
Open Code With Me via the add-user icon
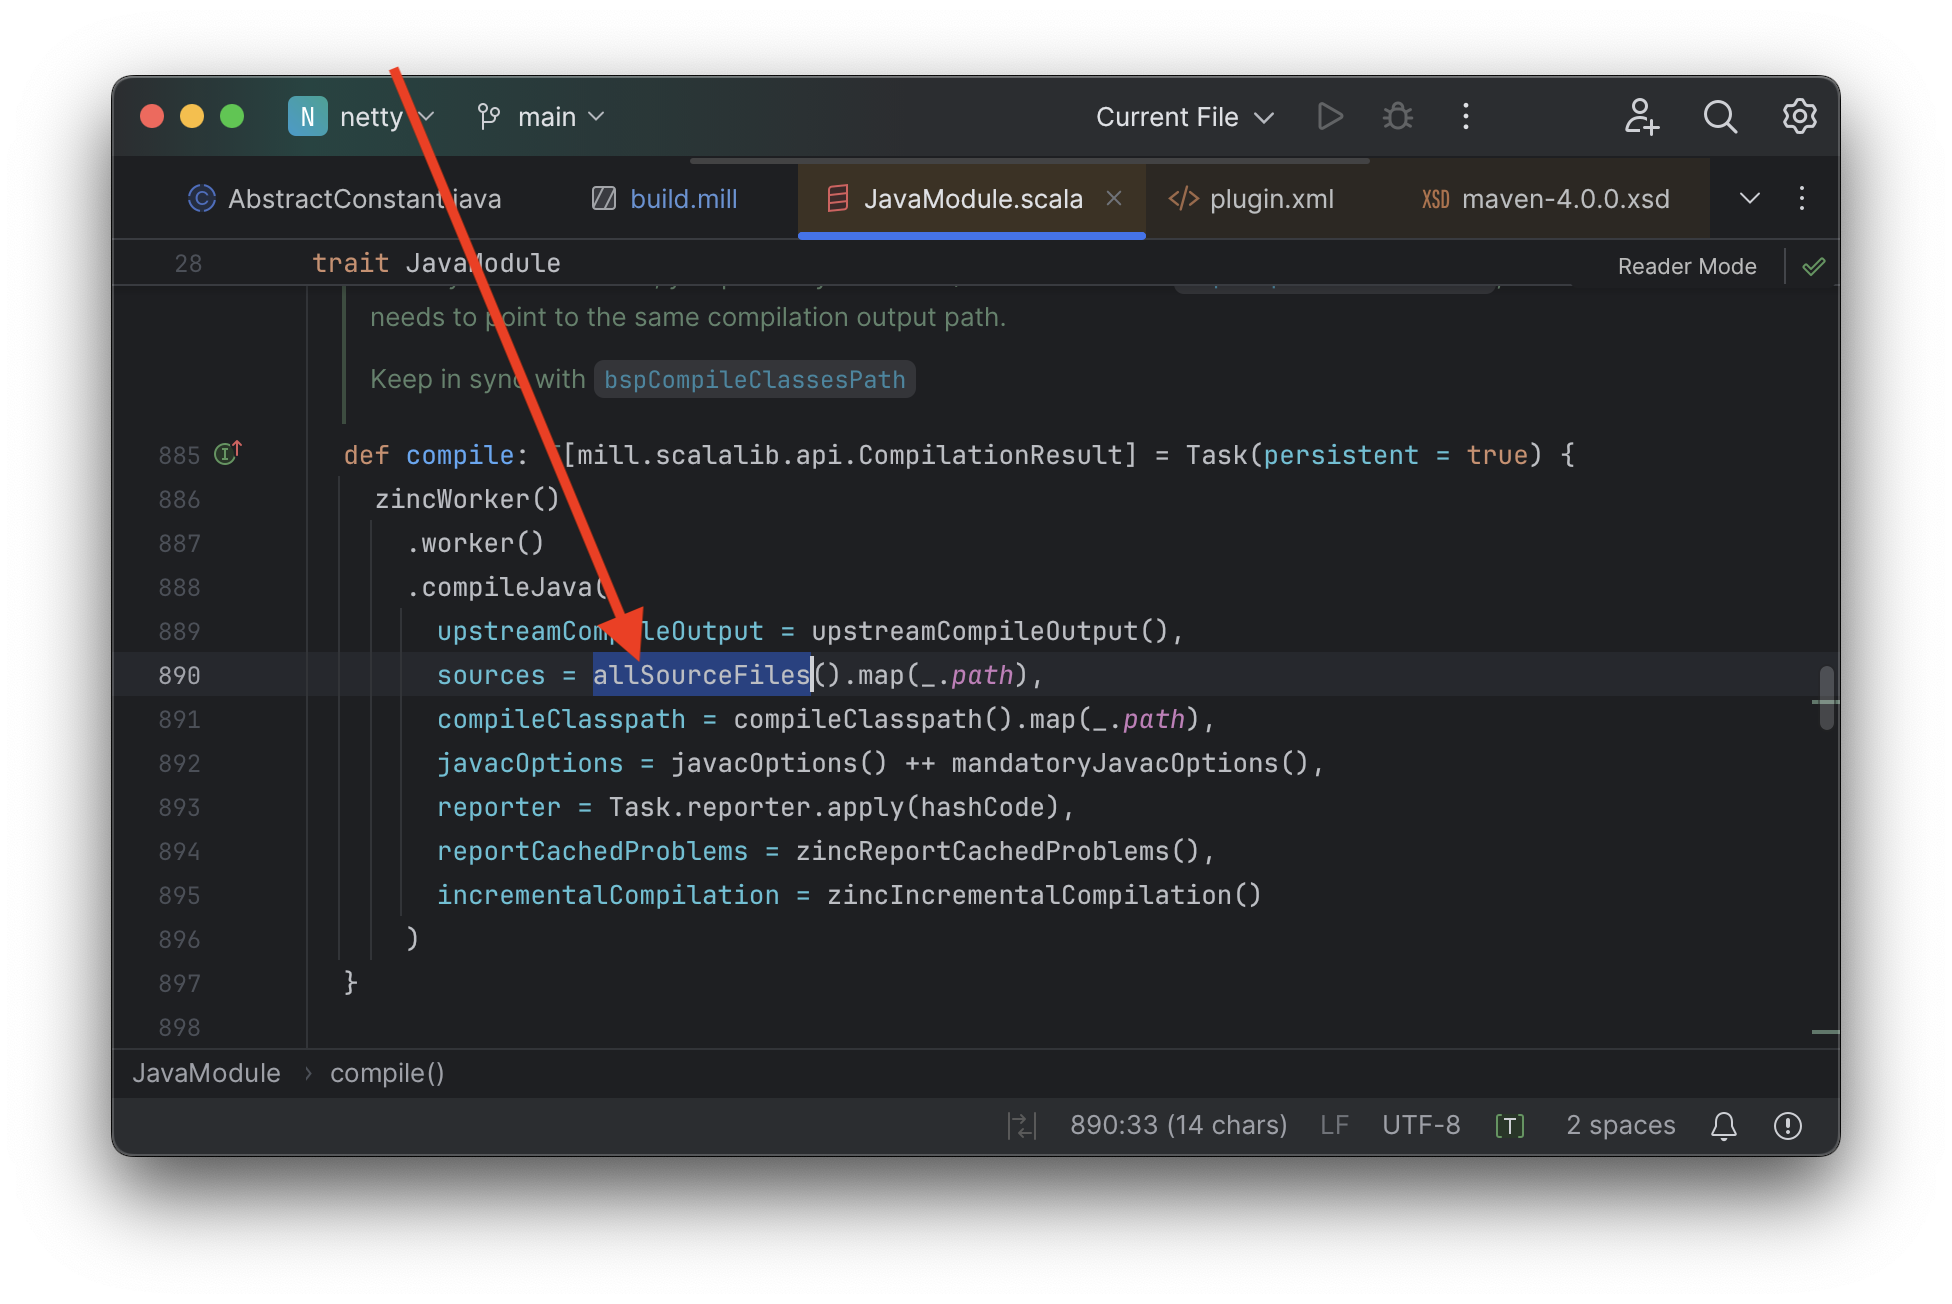point(1640,117)
